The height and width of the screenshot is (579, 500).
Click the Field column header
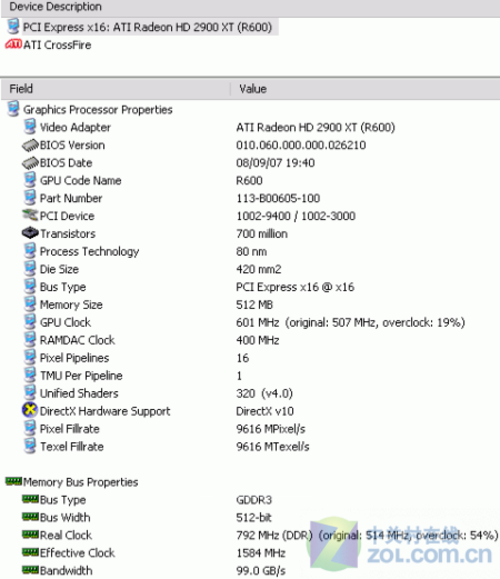coord(21,89)
